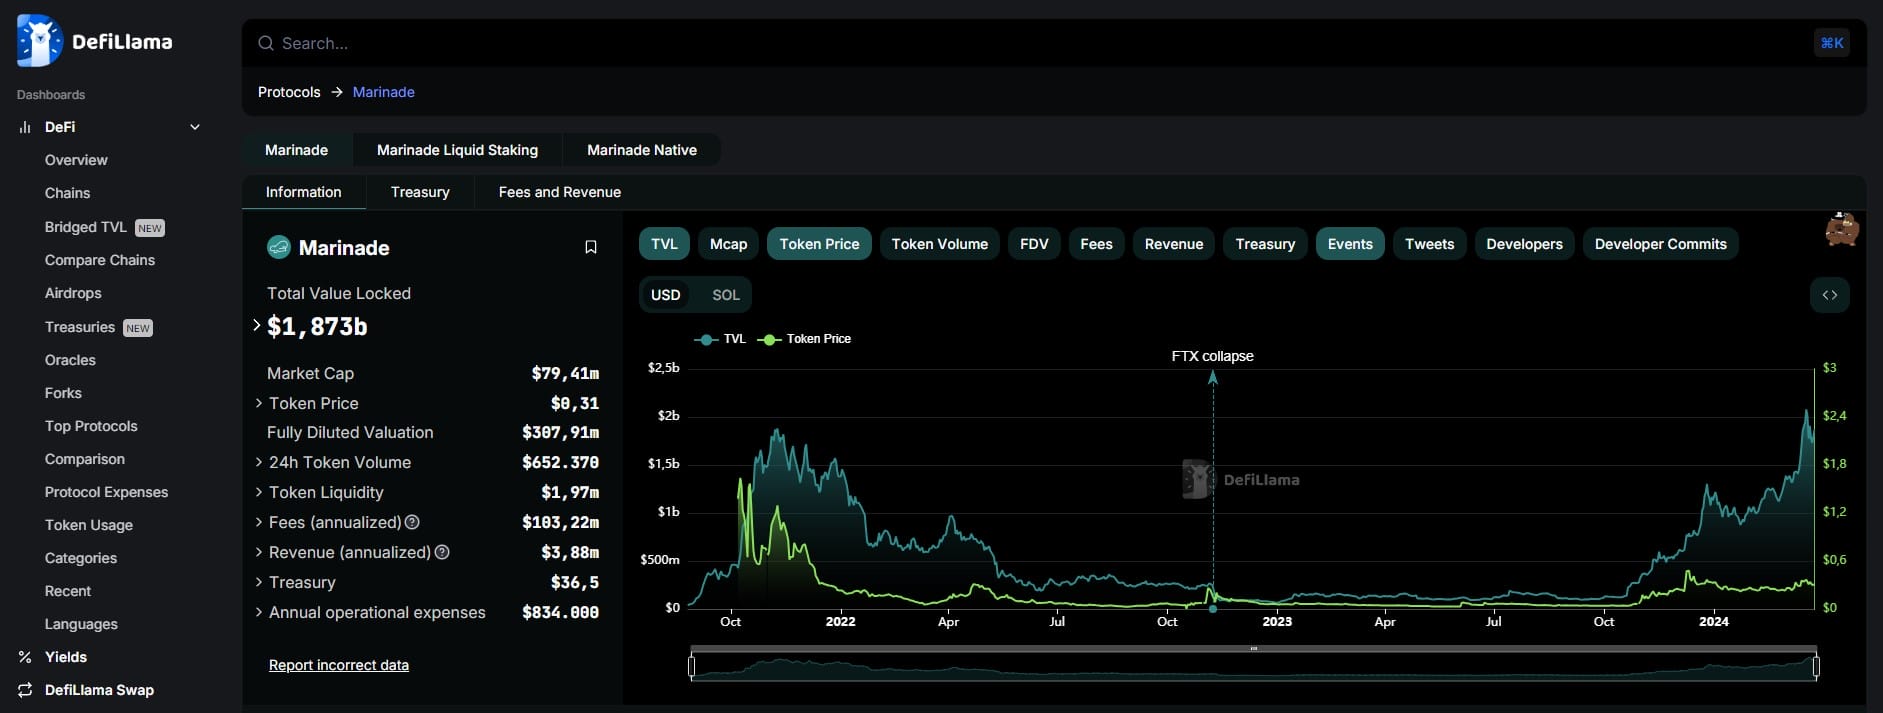
Task: Bookmark the Marinade protocol
Action: click(591, 247)
